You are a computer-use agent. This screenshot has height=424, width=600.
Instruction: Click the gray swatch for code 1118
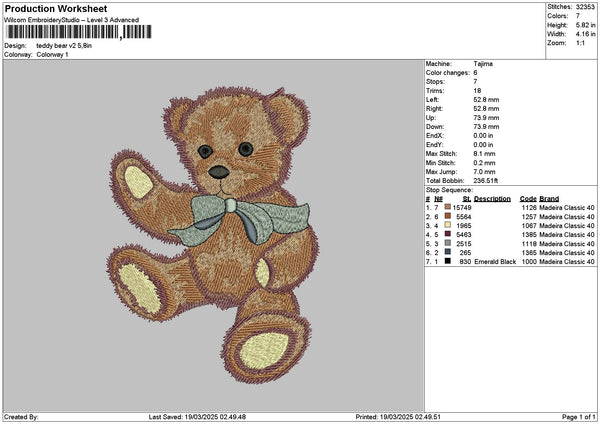pos(447,243)
